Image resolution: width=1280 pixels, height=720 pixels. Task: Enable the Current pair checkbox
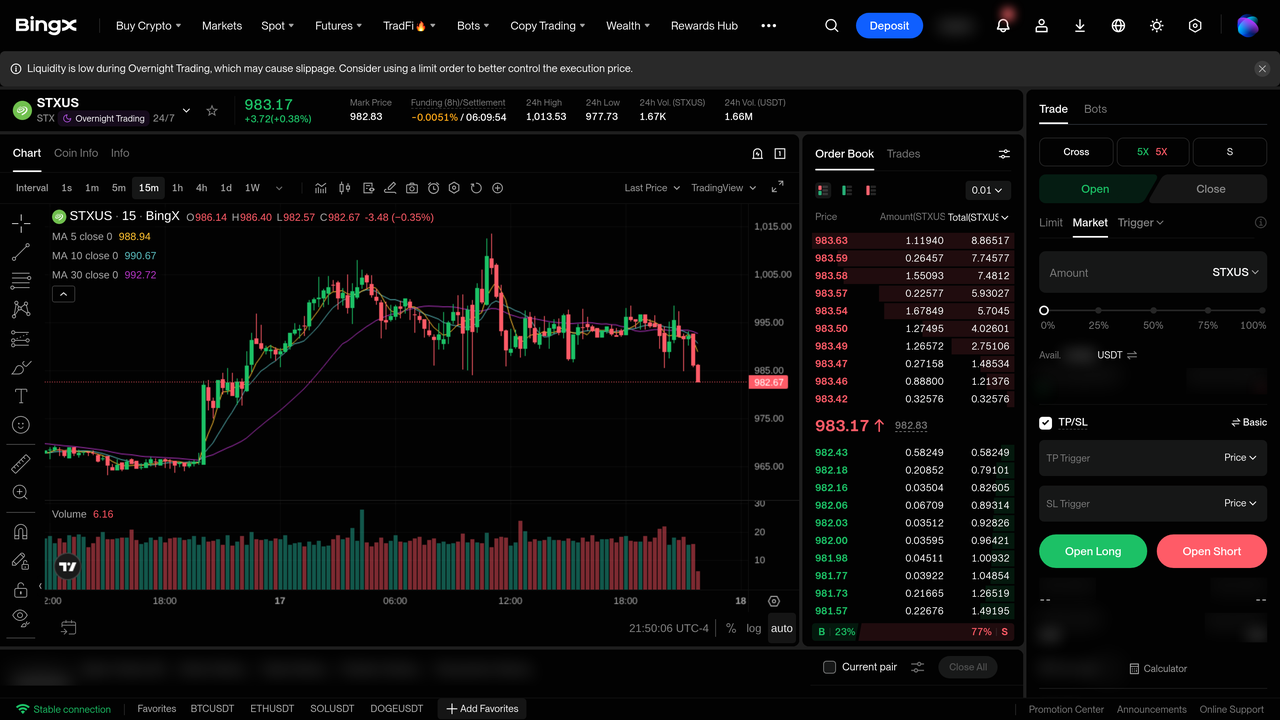coord(829,667)
